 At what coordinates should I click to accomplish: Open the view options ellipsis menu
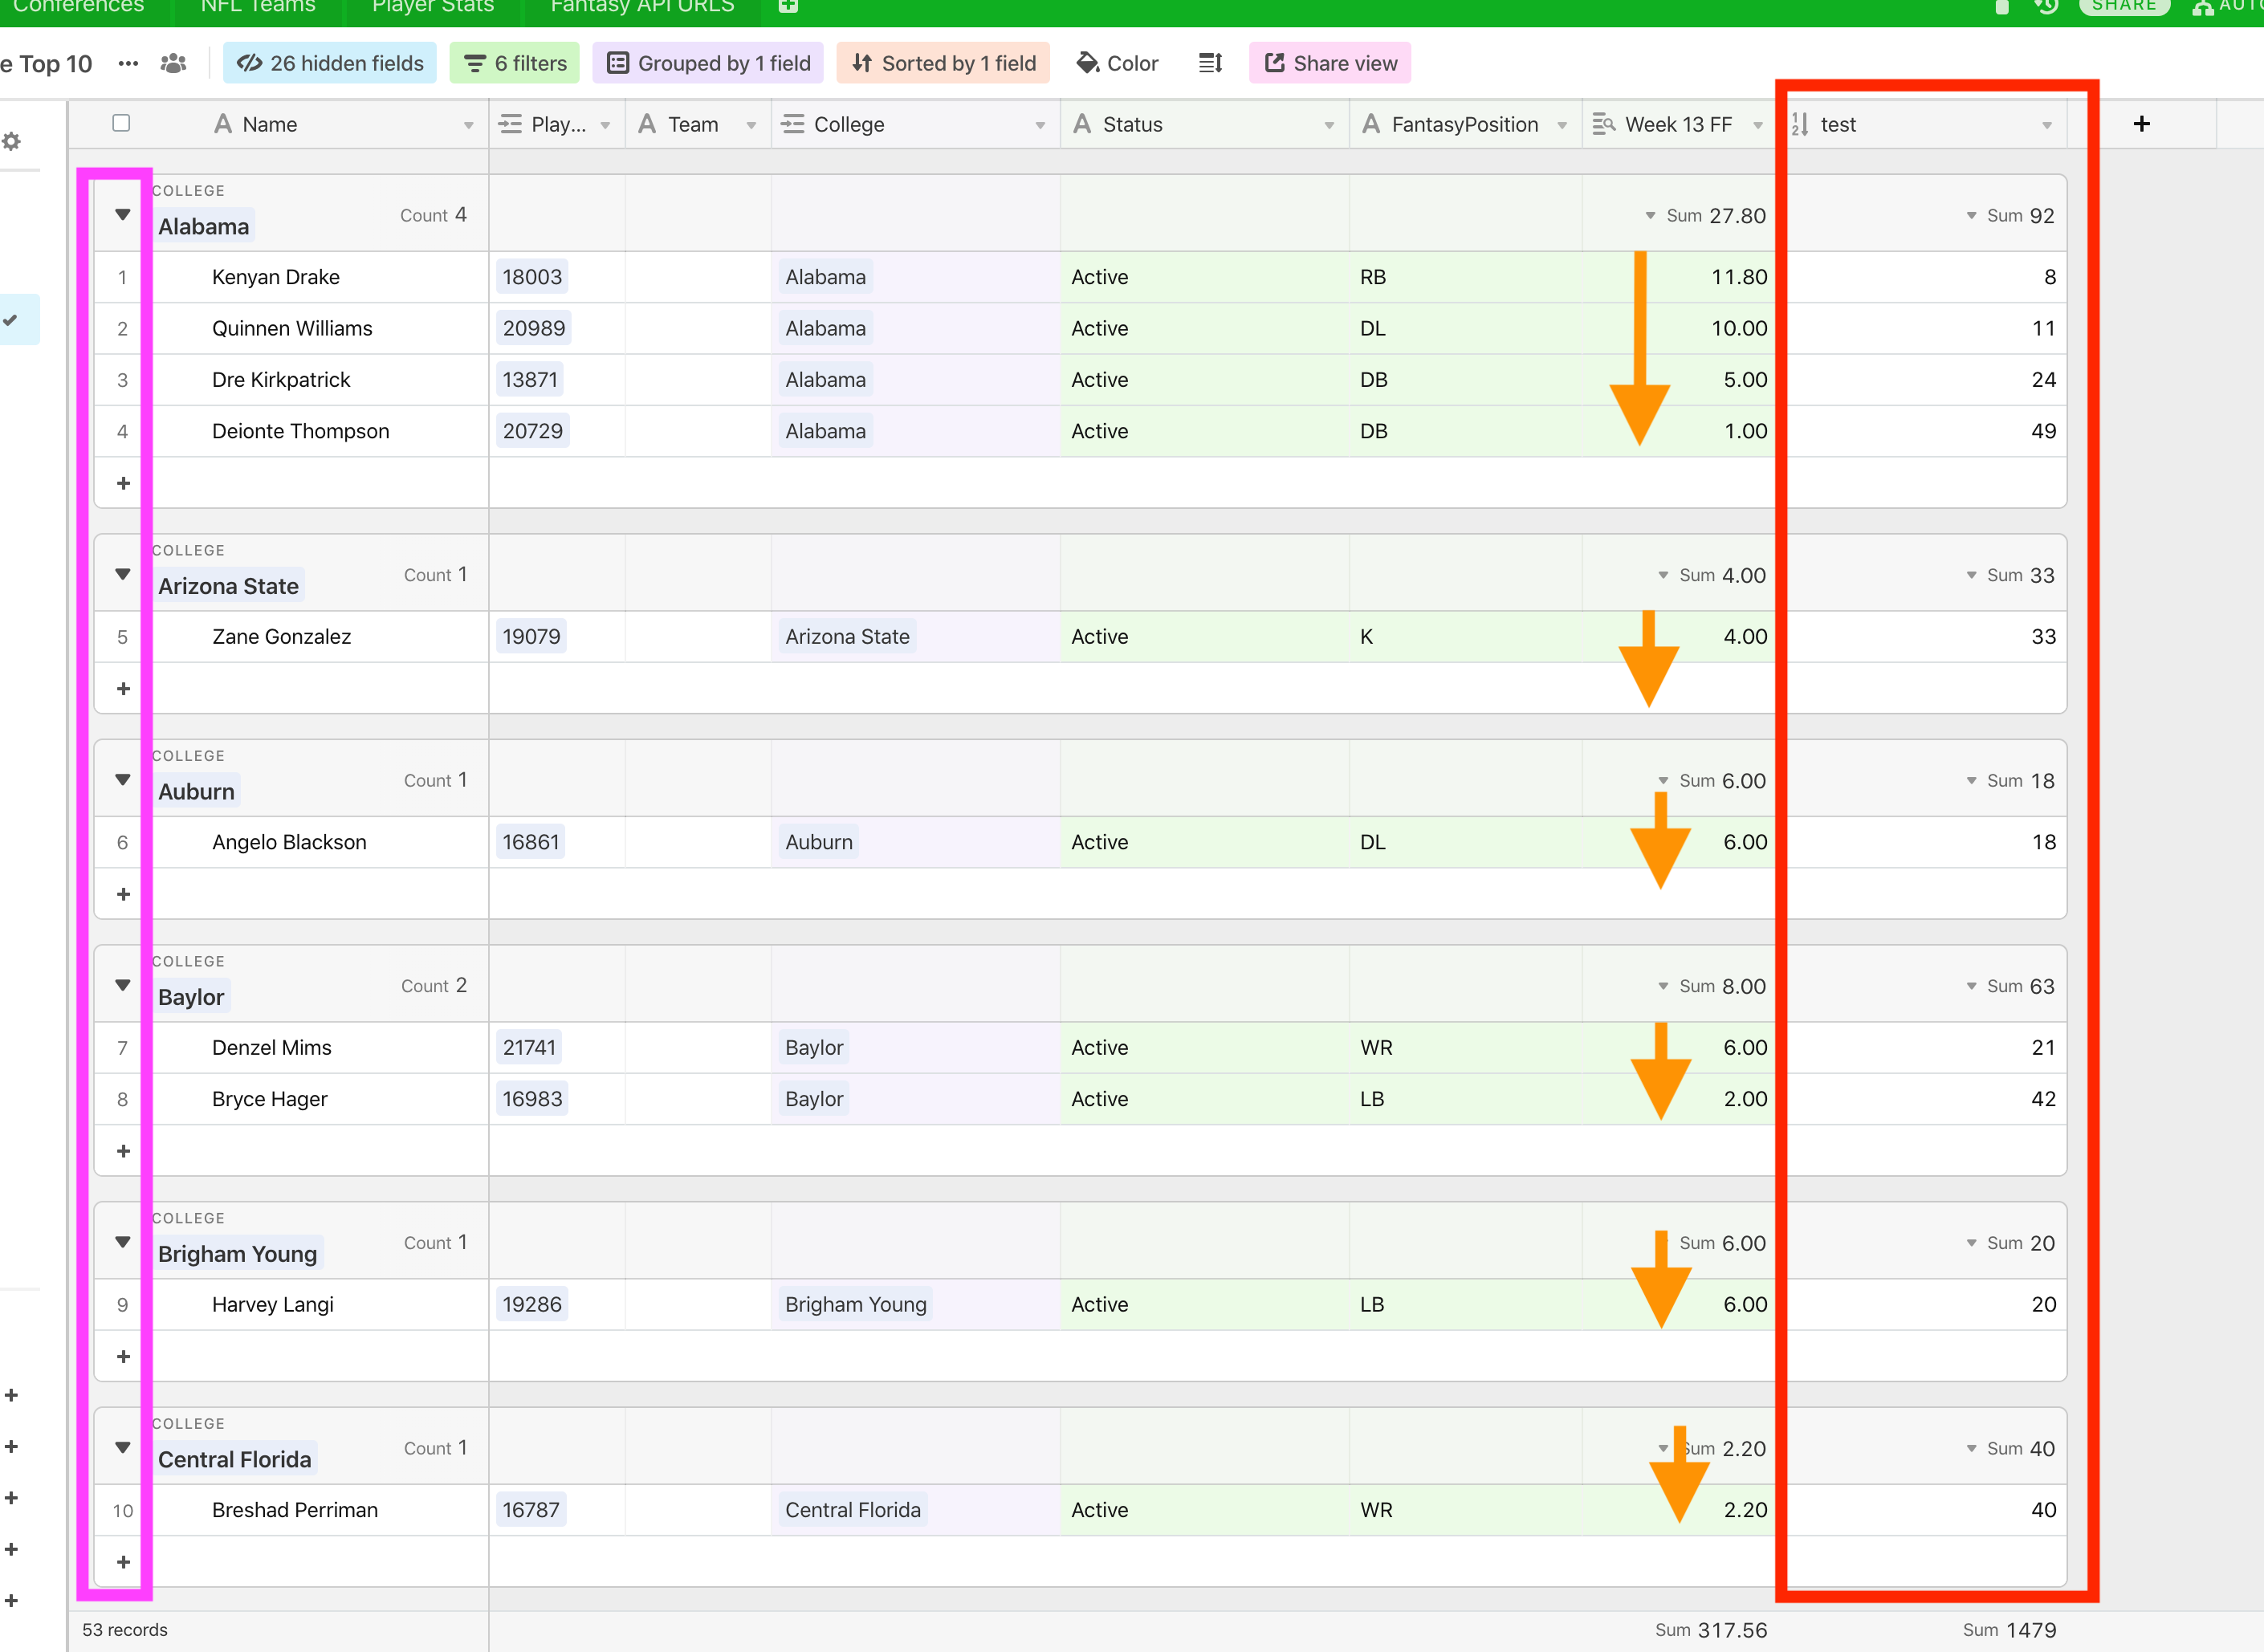coord(128,63)
